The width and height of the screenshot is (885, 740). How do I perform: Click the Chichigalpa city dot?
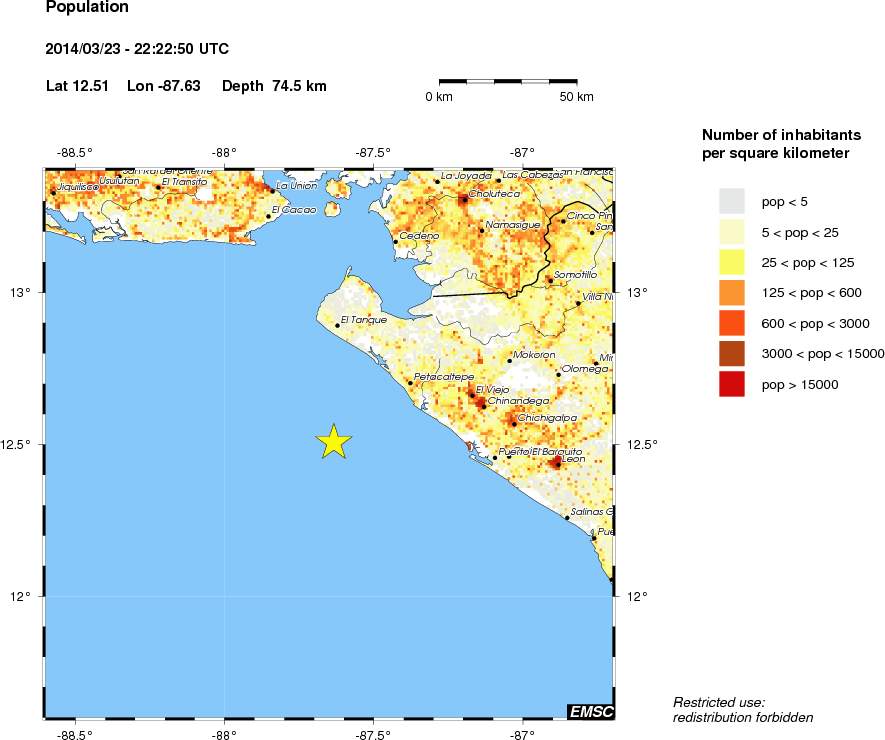coord(514,423)
